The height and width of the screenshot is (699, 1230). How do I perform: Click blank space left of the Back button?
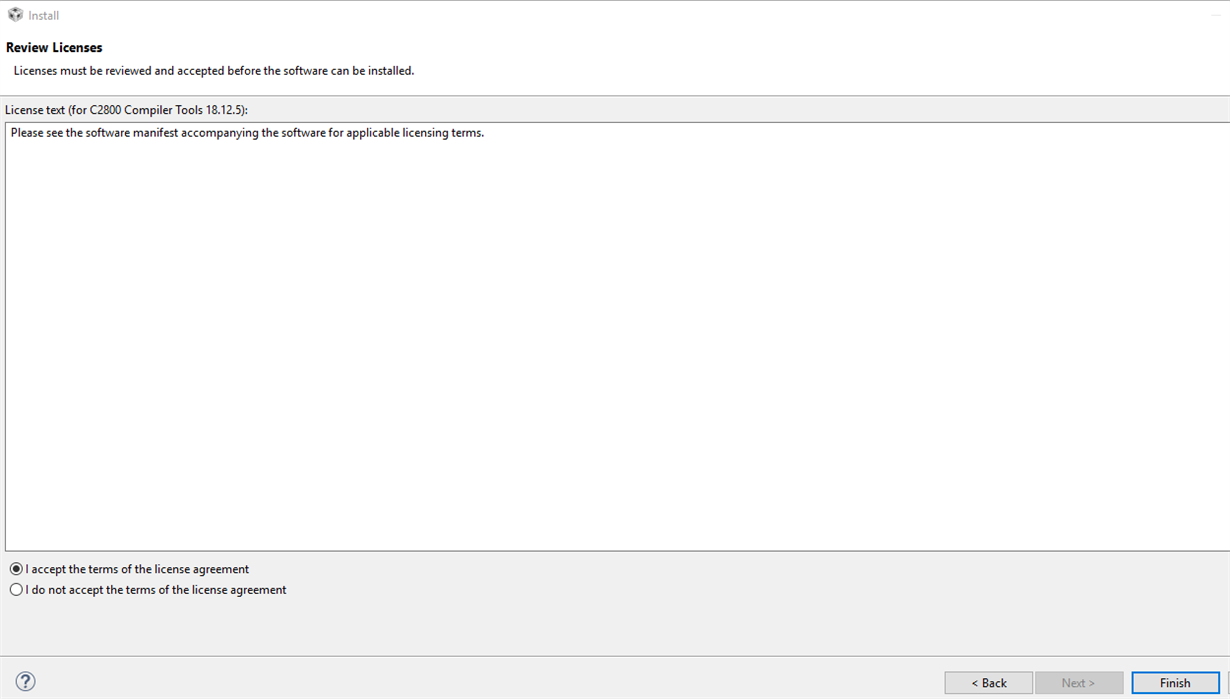click(500, 682)
